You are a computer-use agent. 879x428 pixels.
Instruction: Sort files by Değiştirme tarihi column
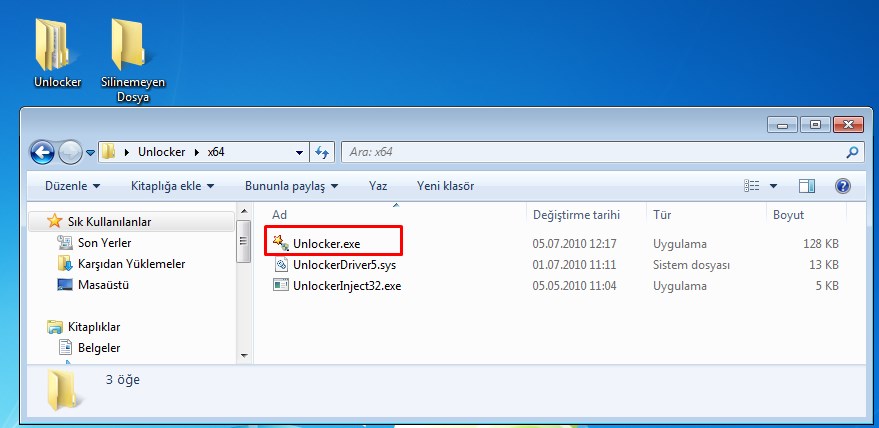point(576,215)
